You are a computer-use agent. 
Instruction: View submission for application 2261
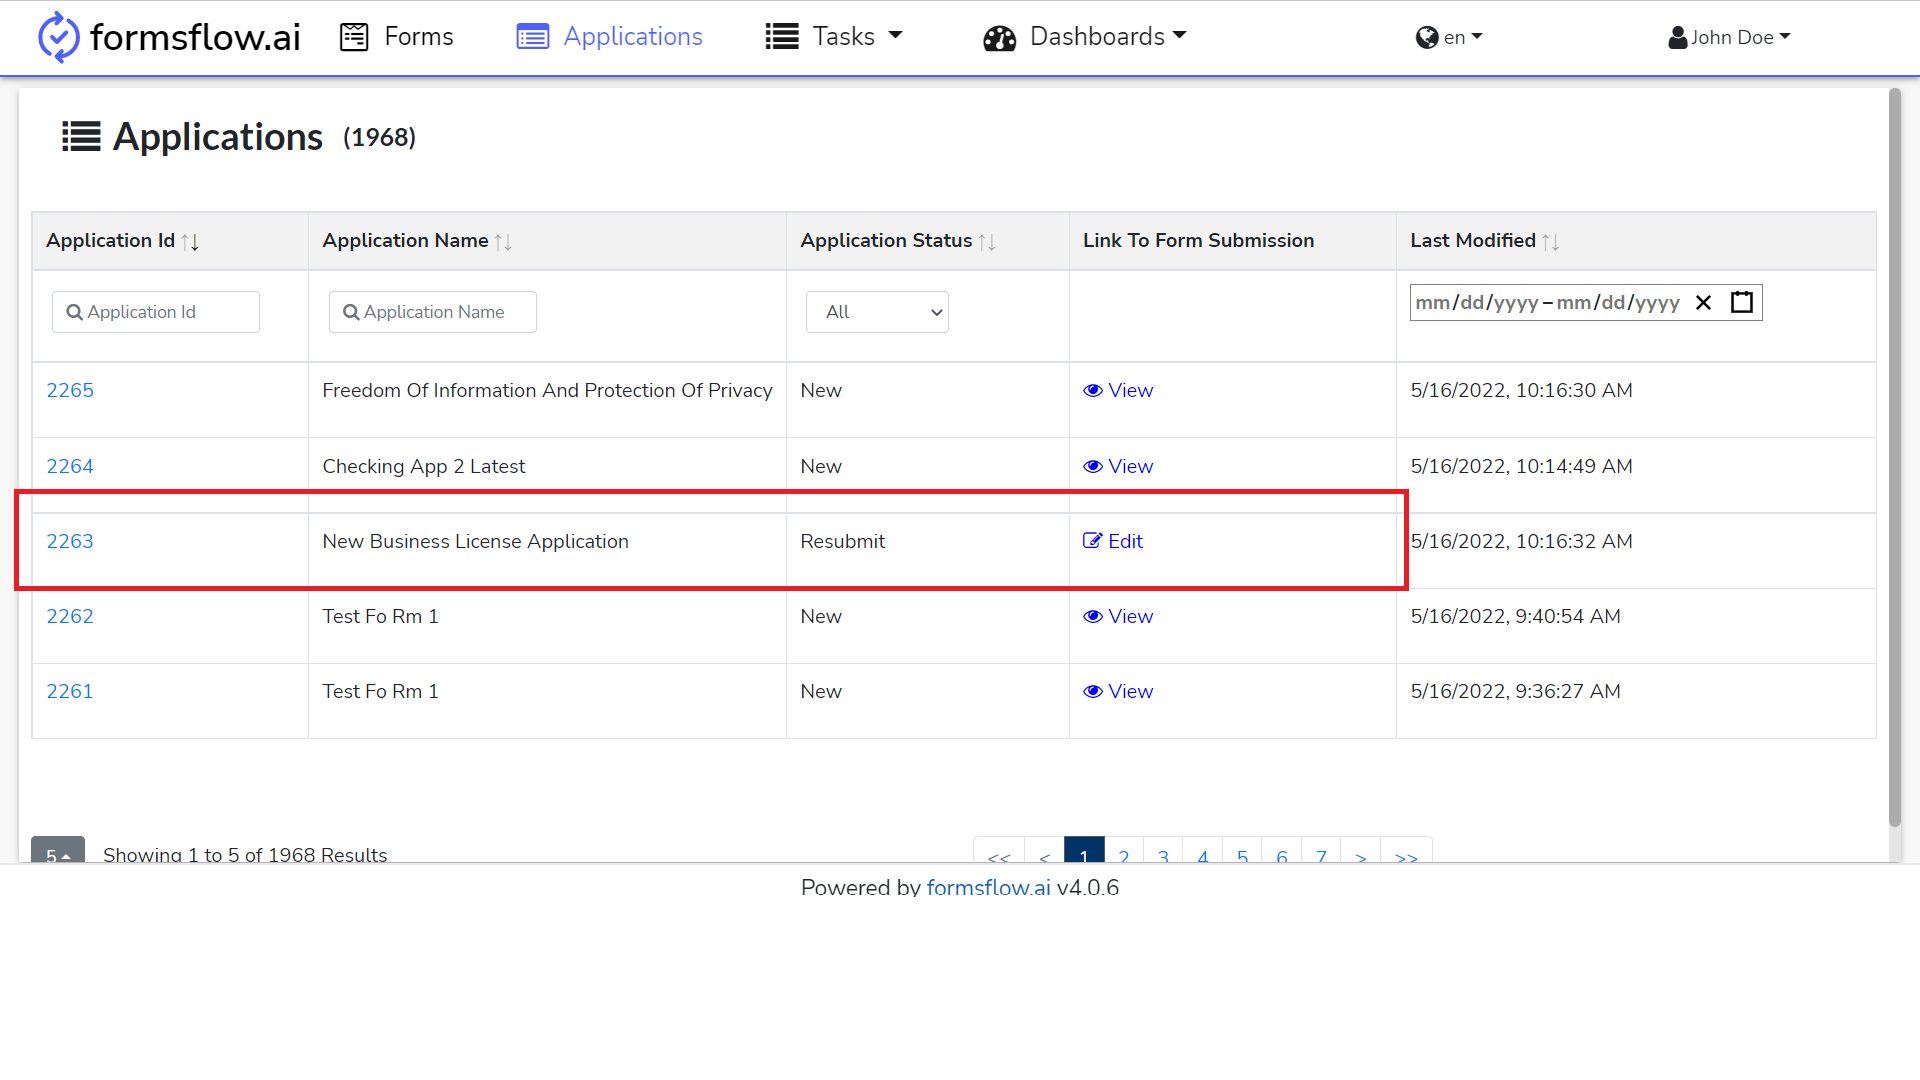click(1118, 691)
